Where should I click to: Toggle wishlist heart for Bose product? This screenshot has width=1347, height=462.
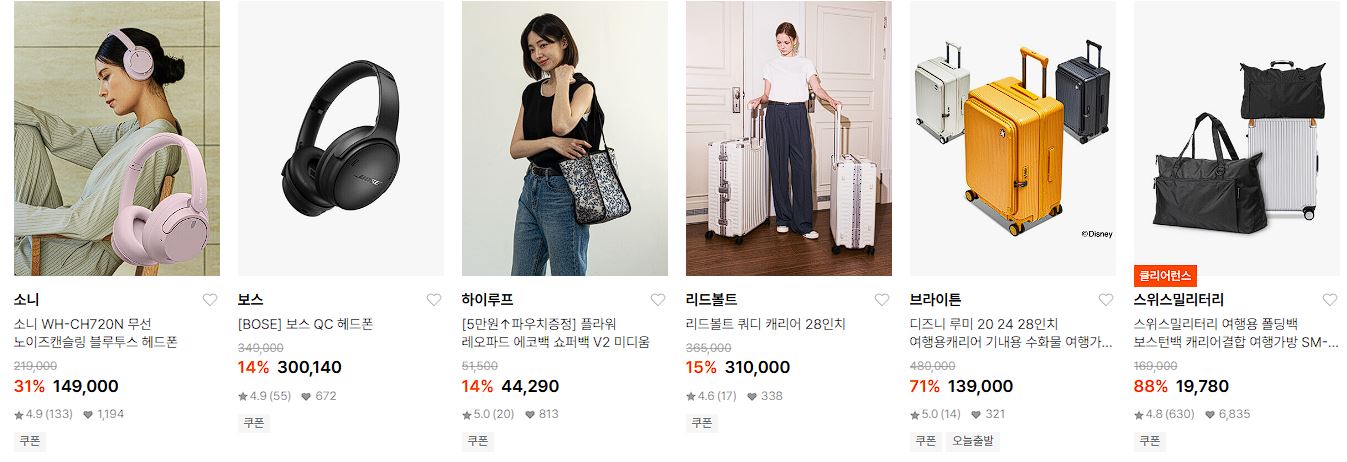pos(434,300)
